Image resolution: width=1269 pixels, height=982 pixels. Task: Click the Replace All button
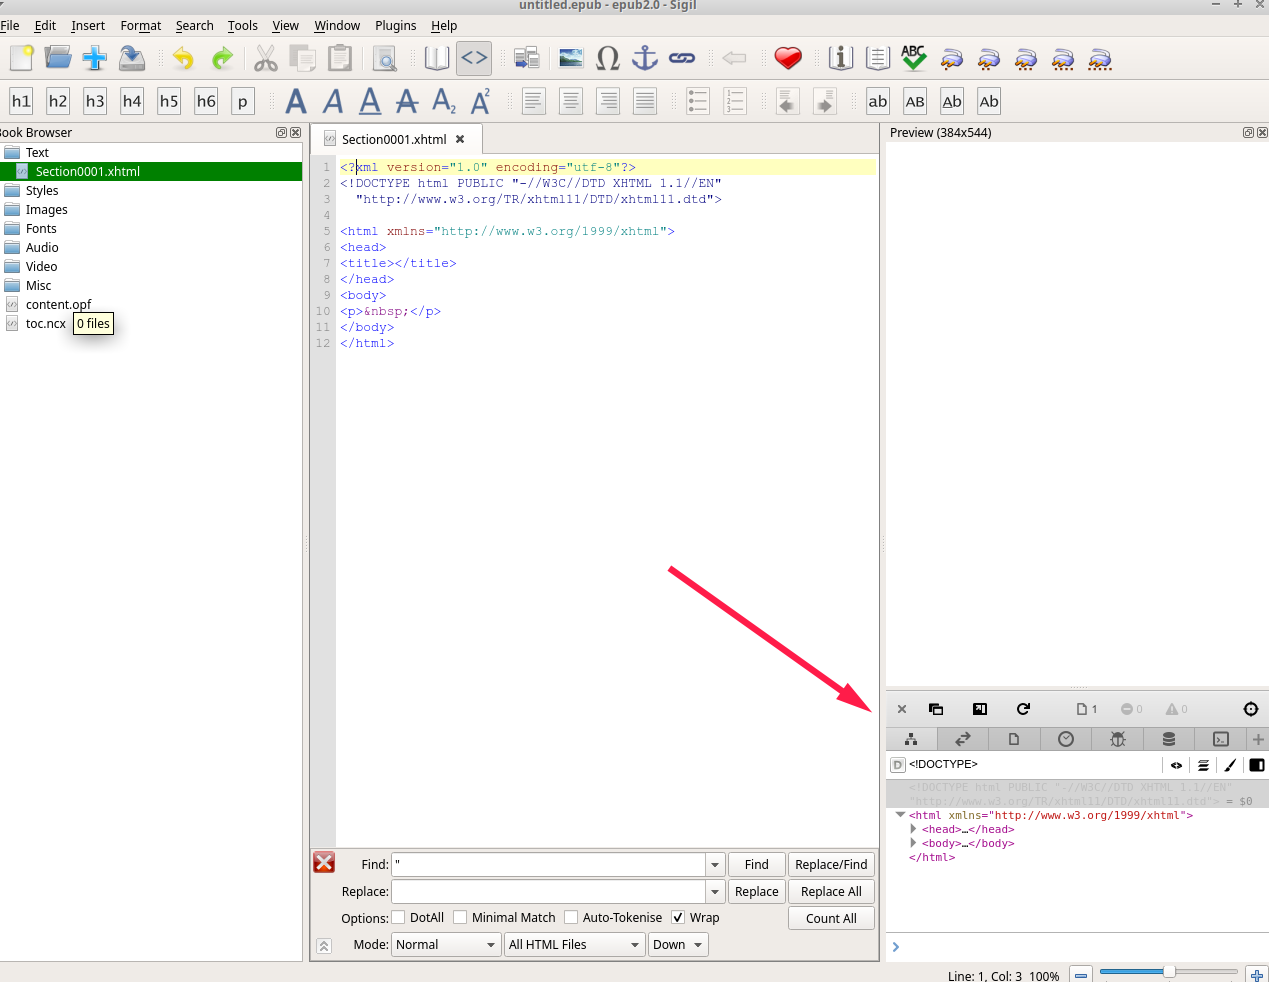pyautogui.click(x=831, y=892)
